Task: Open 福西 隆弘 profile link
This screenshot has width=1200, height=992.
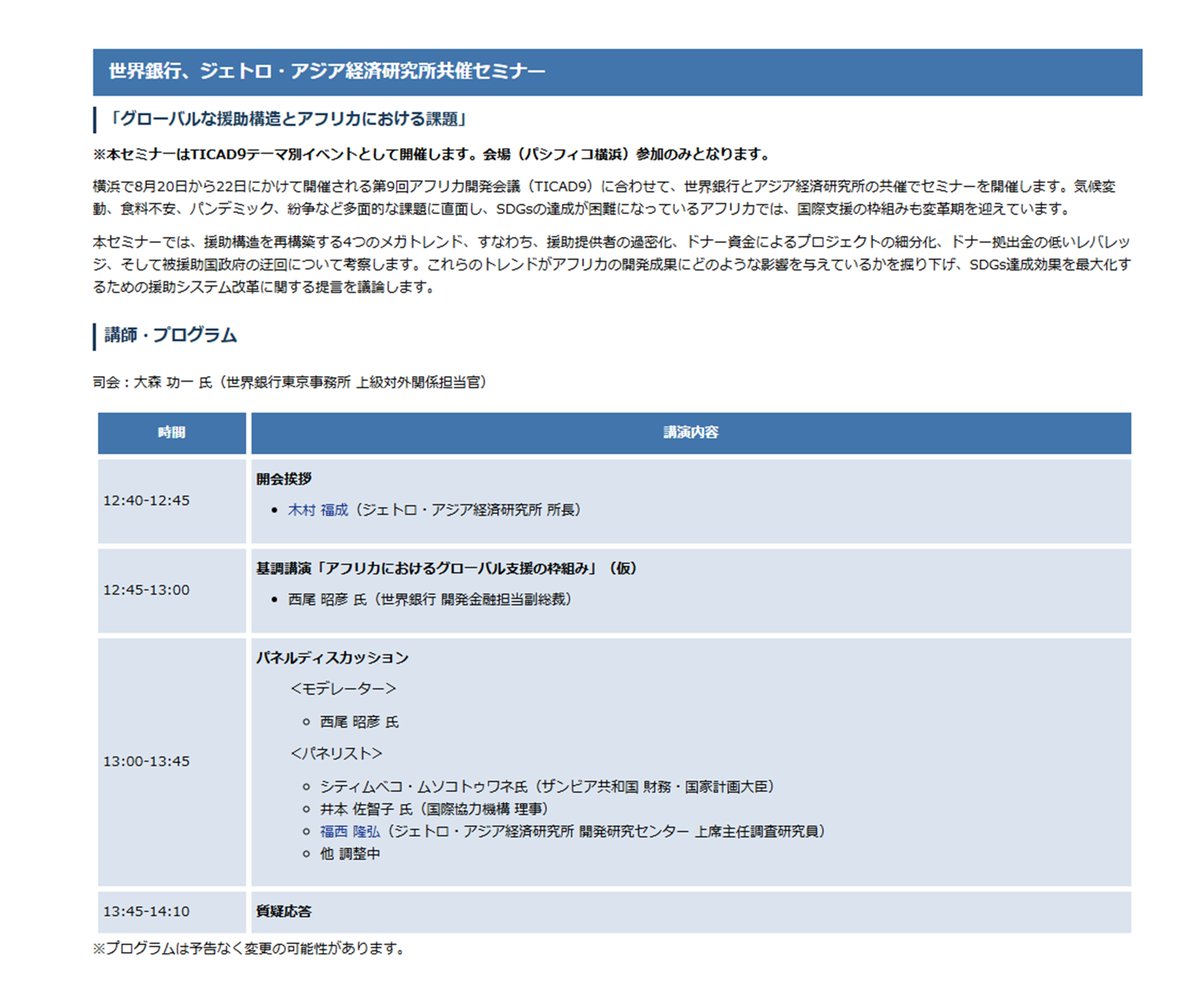Action: (351, 831)
